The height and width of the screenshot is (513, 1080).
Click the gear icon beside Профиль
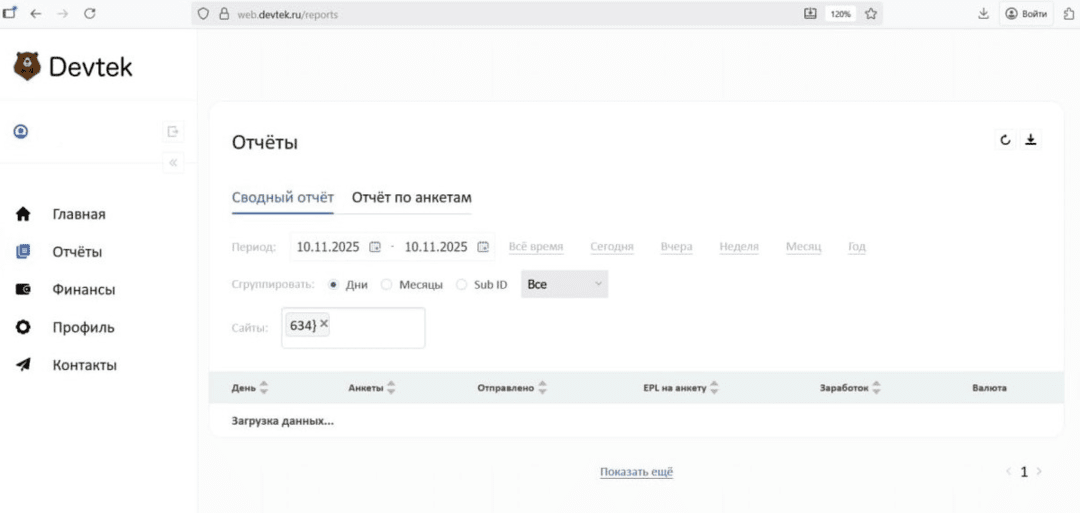point(23,328)
